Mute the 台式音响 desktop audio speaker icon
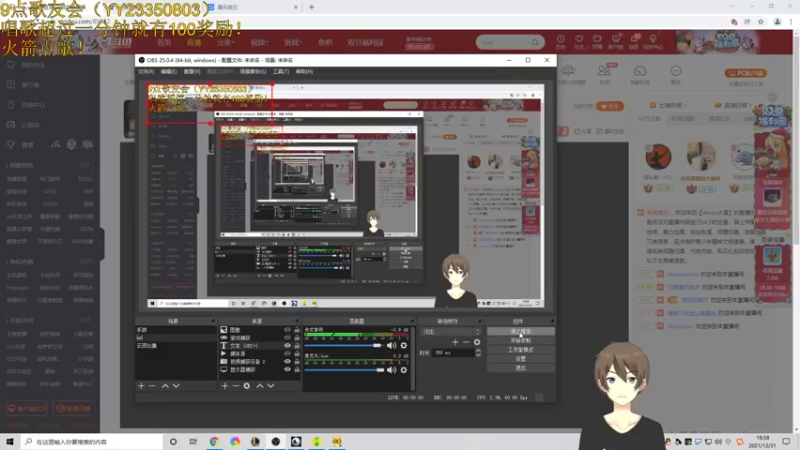 coord(391,345)
